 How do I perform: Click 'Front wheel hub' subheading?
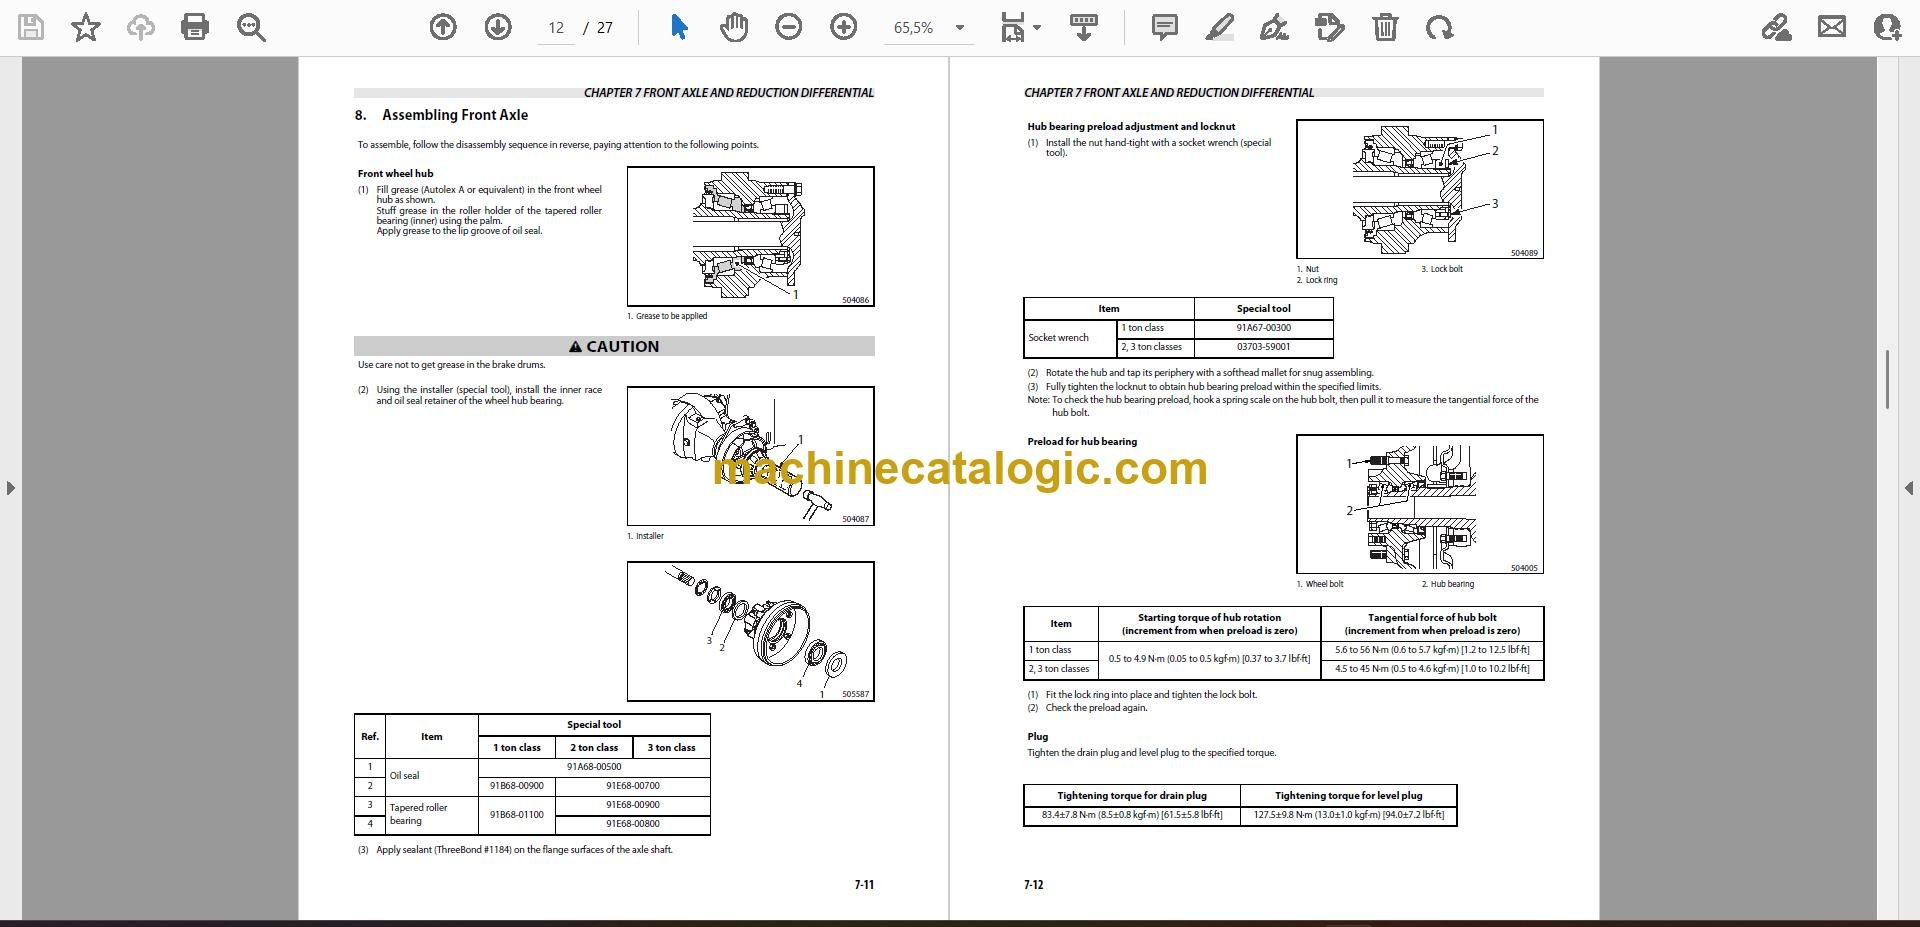396,174
